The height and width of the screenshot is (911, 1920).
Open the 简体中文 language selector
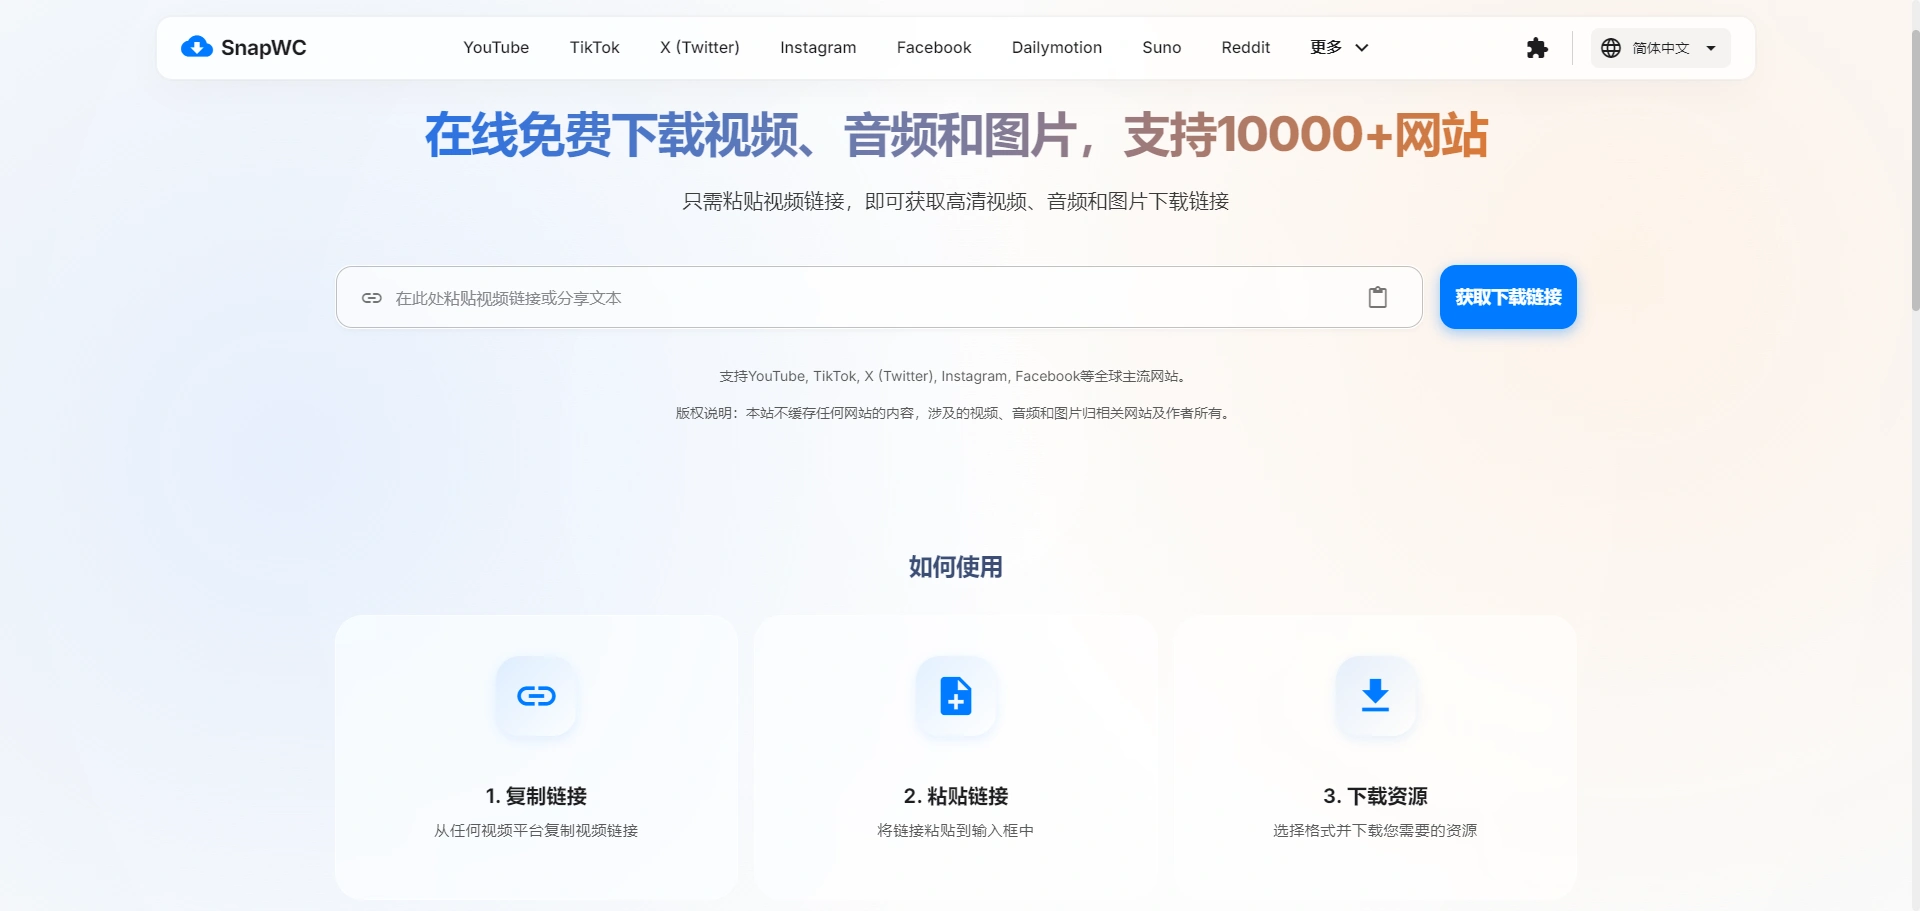pos(1659,47)
